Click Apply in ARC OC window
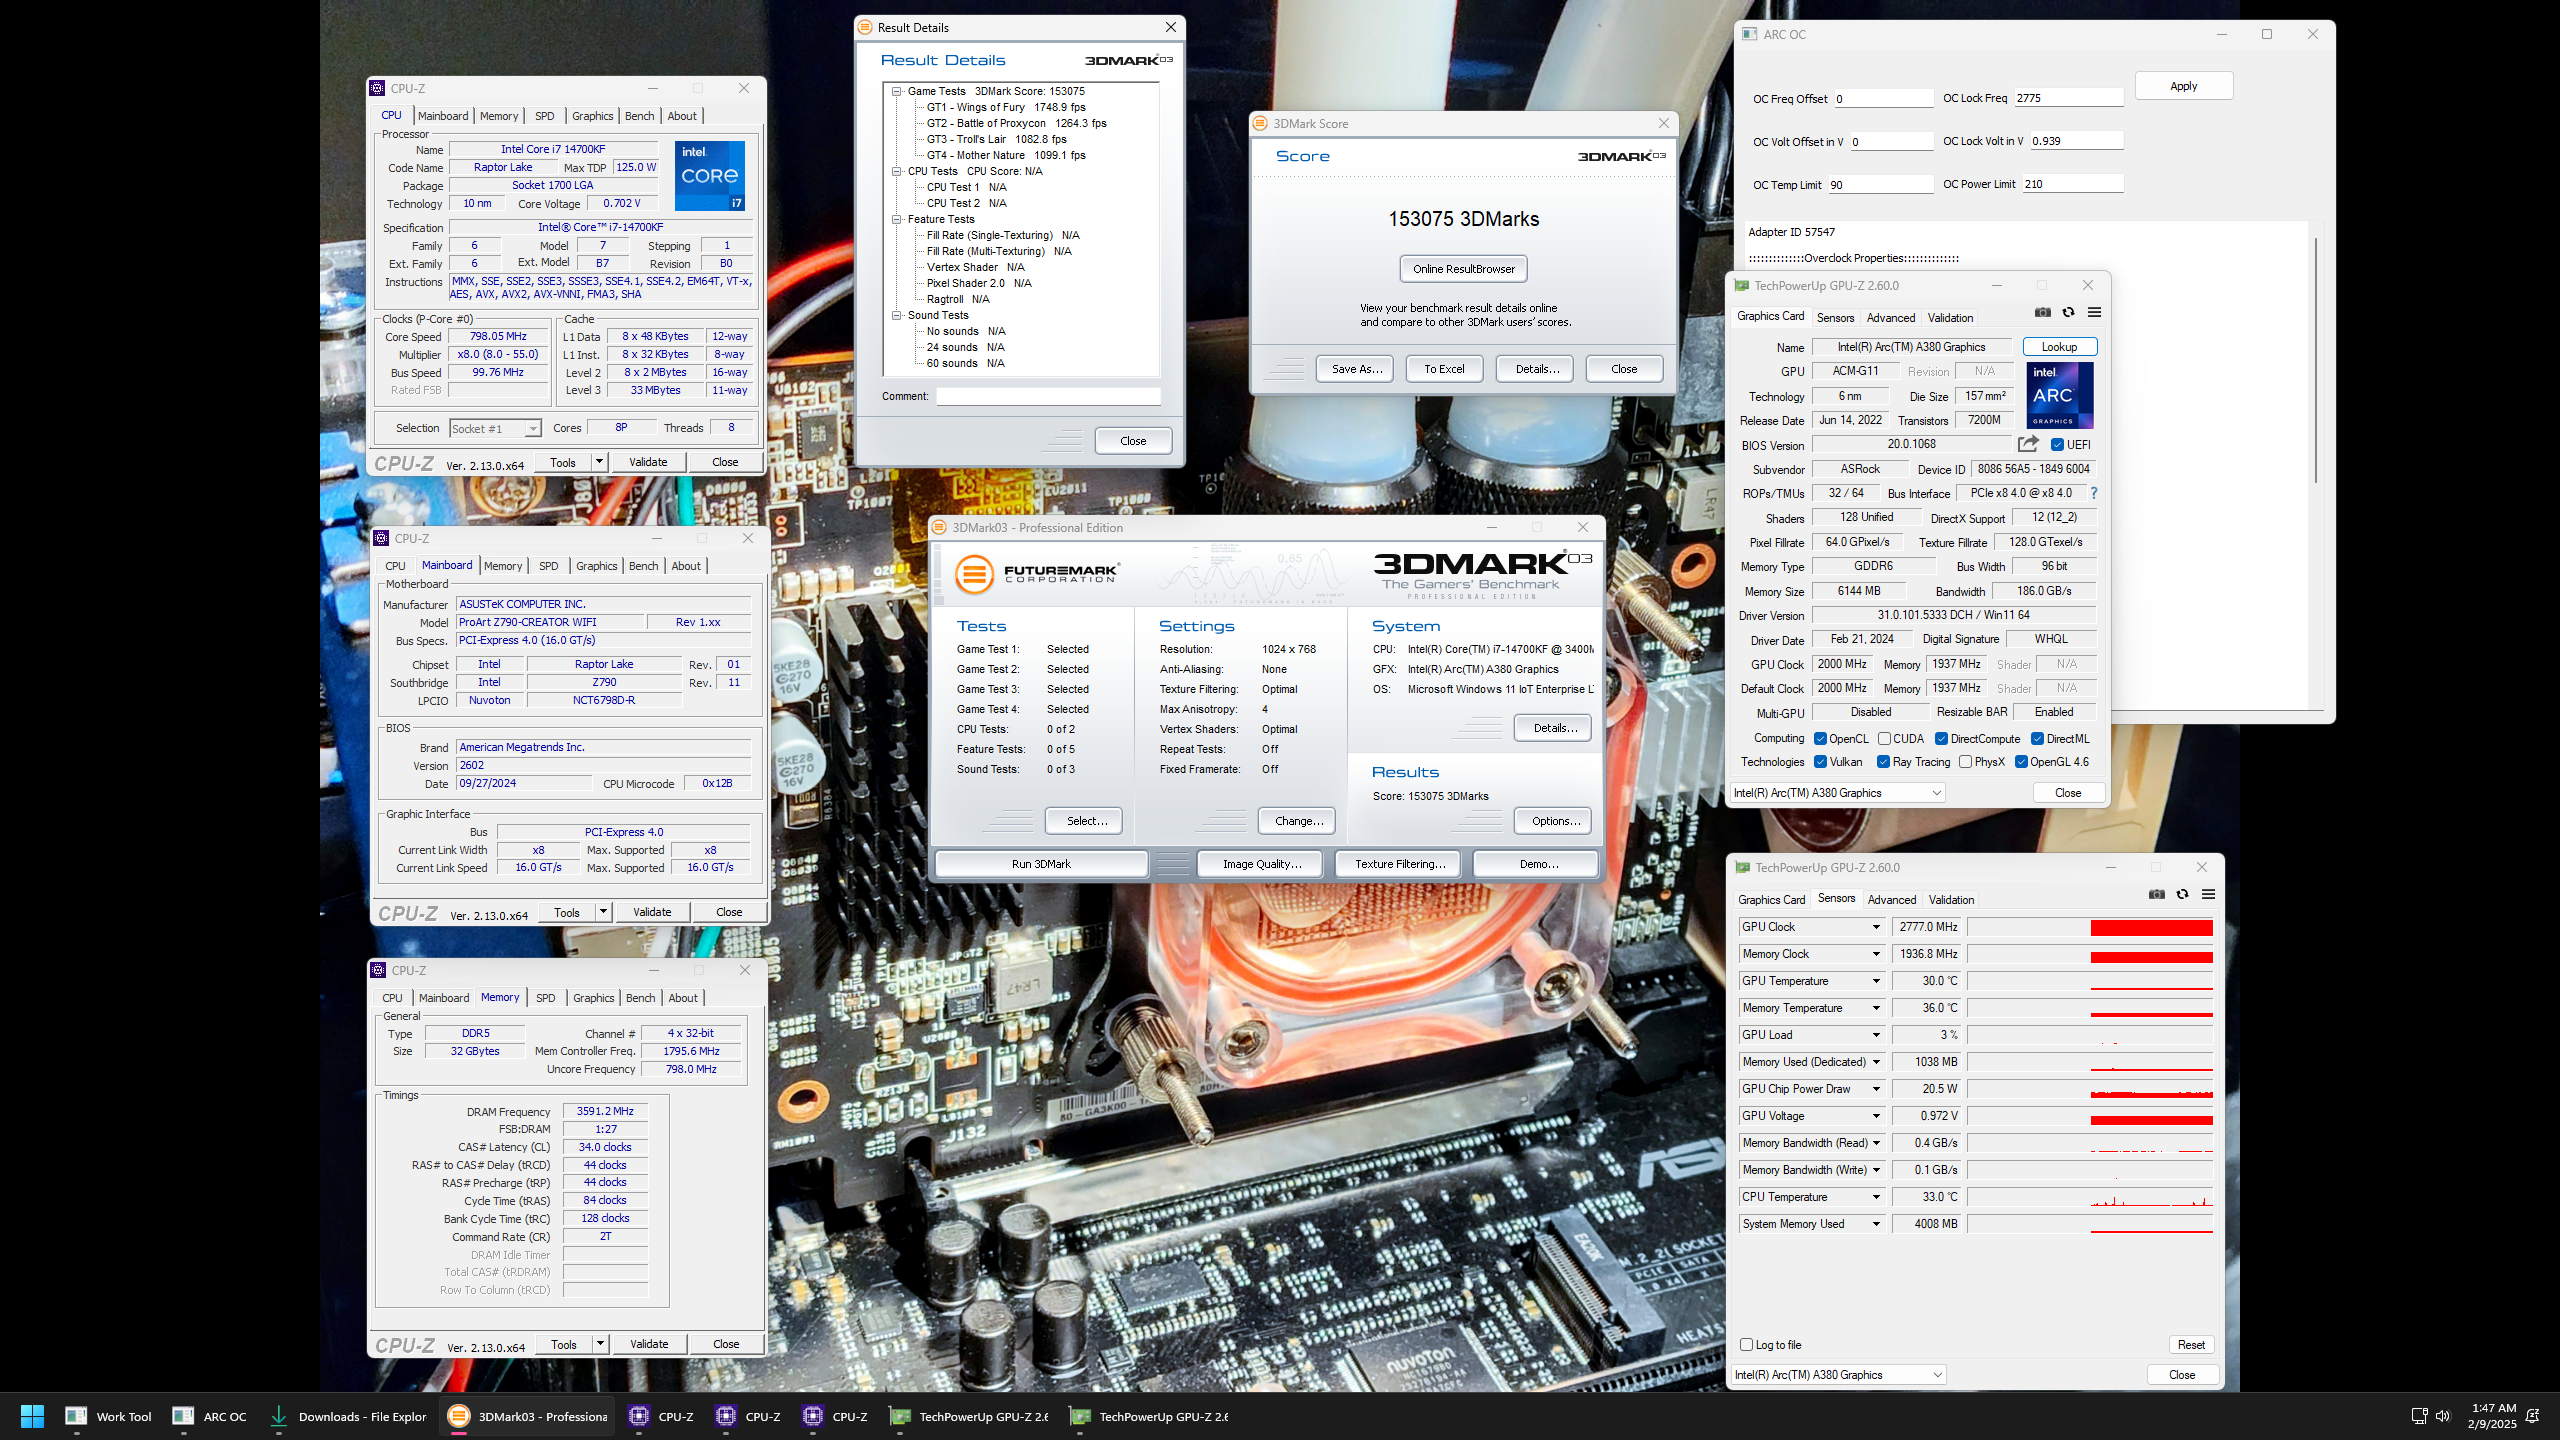This screenshot has width=2560, height=1440. pyautogui.click(x=2184, y=86)
